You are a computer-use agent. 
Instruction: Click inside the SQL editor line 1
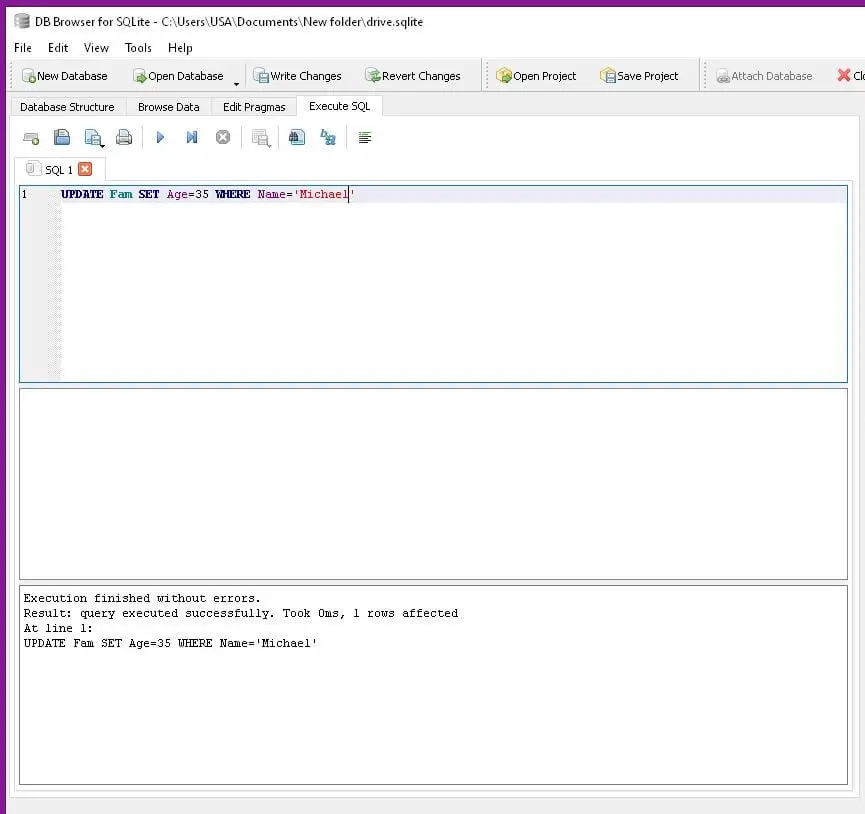[x=453, y=194]
